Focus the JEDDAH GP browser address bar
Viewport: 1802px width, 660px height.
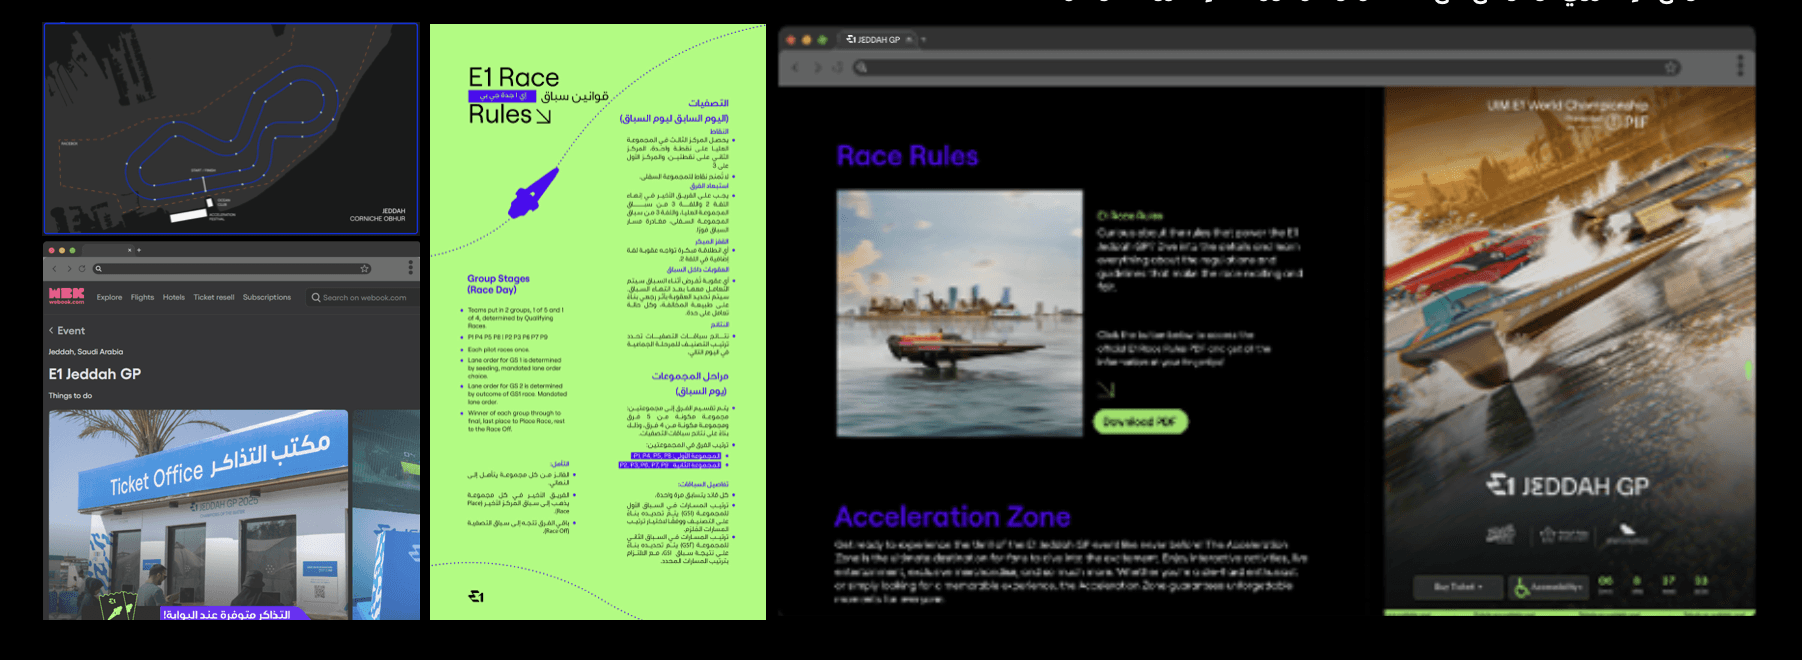(1266, 67)
